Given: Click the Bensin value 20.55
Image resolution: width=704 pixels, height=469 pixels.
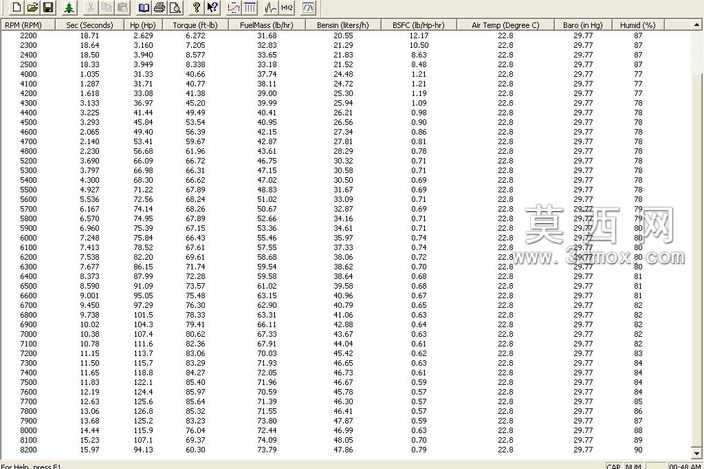Looking at the screenshot, I should pyautogui.click(x=343, y=35).
